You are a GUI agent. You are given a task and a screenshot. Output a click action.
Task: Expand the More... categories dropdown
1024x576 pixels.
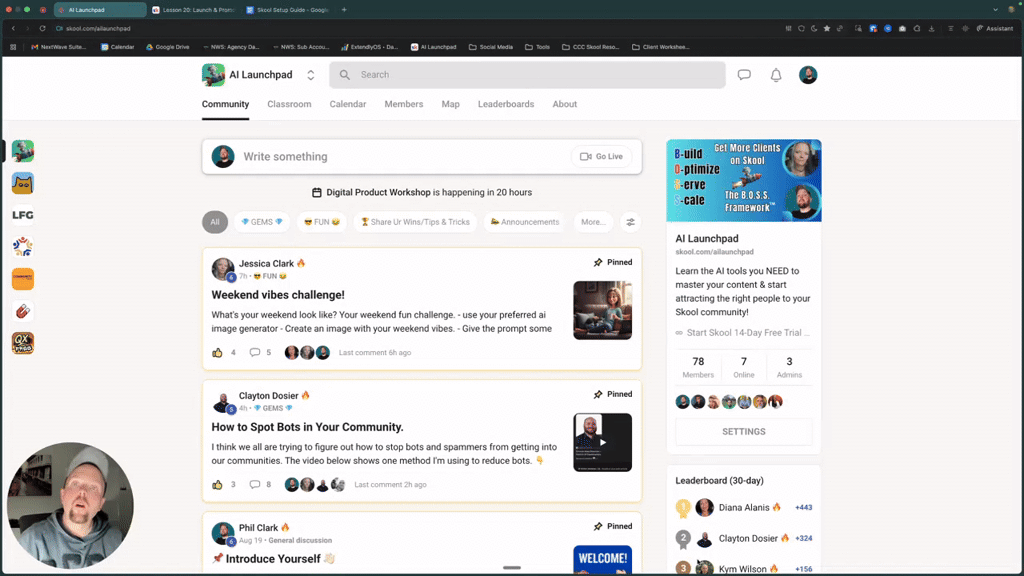[x=593, y=222]
